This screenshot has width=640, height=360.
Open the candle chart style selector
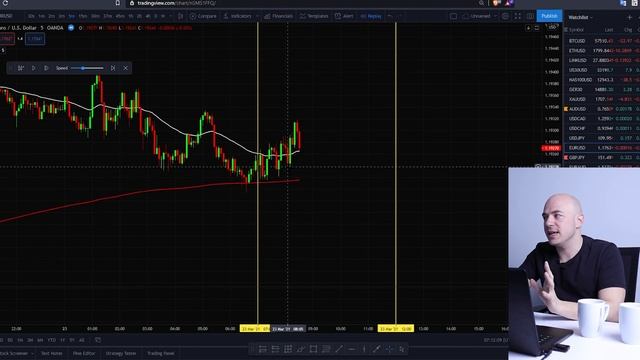pyautogui.click(x=180, y=16)
